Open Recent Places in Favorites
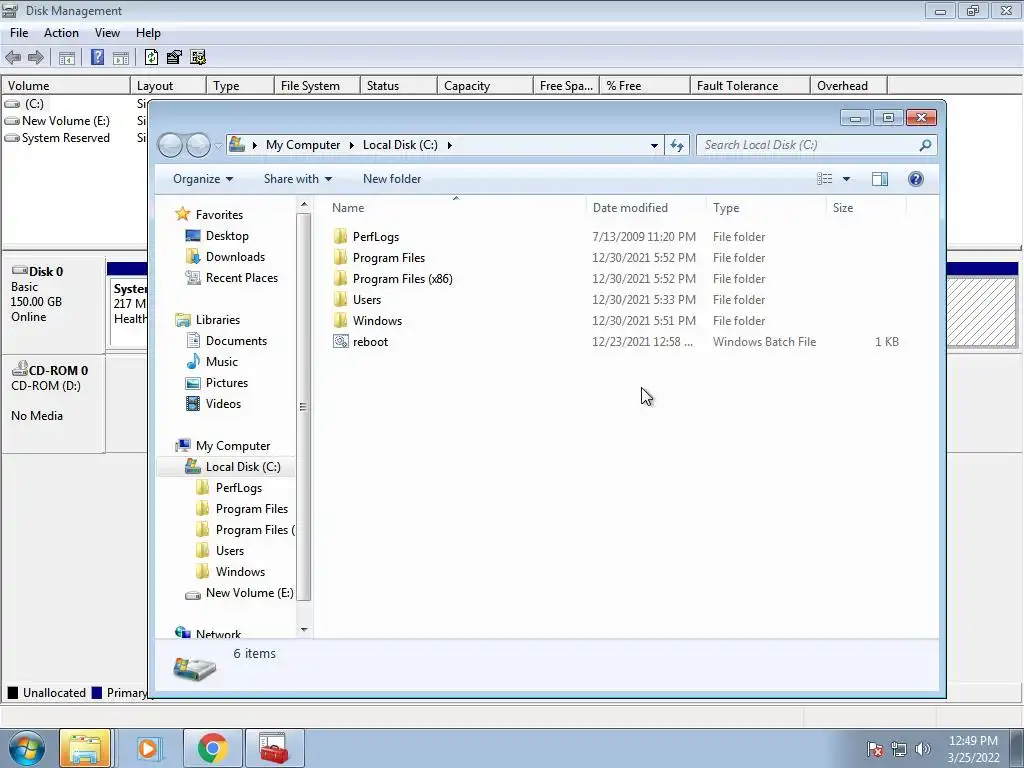Screen dimensions: 1024x768 pos(242,278)
